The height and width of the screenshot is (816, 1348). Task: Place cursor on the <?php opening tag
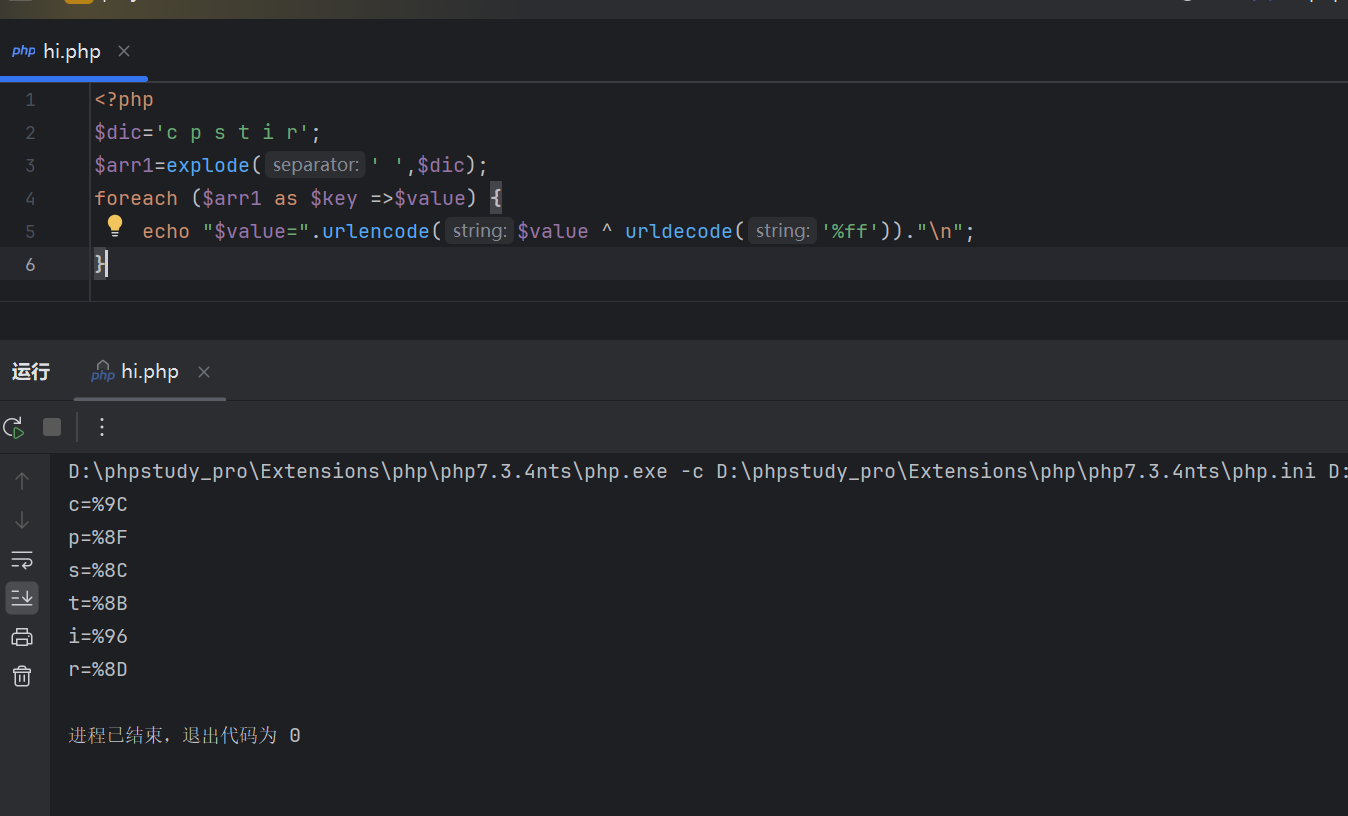(x=124, y=100)
